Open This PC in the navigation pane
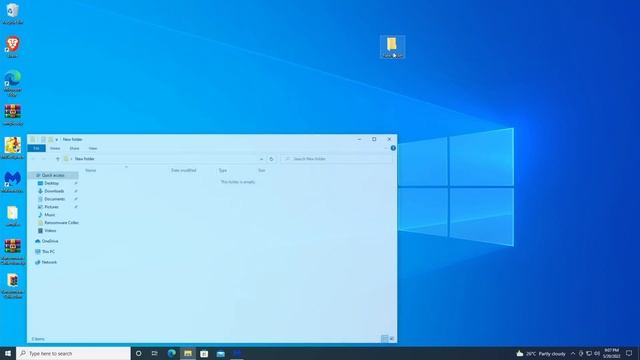The image size is (640, 360). (x=48, y=252)
